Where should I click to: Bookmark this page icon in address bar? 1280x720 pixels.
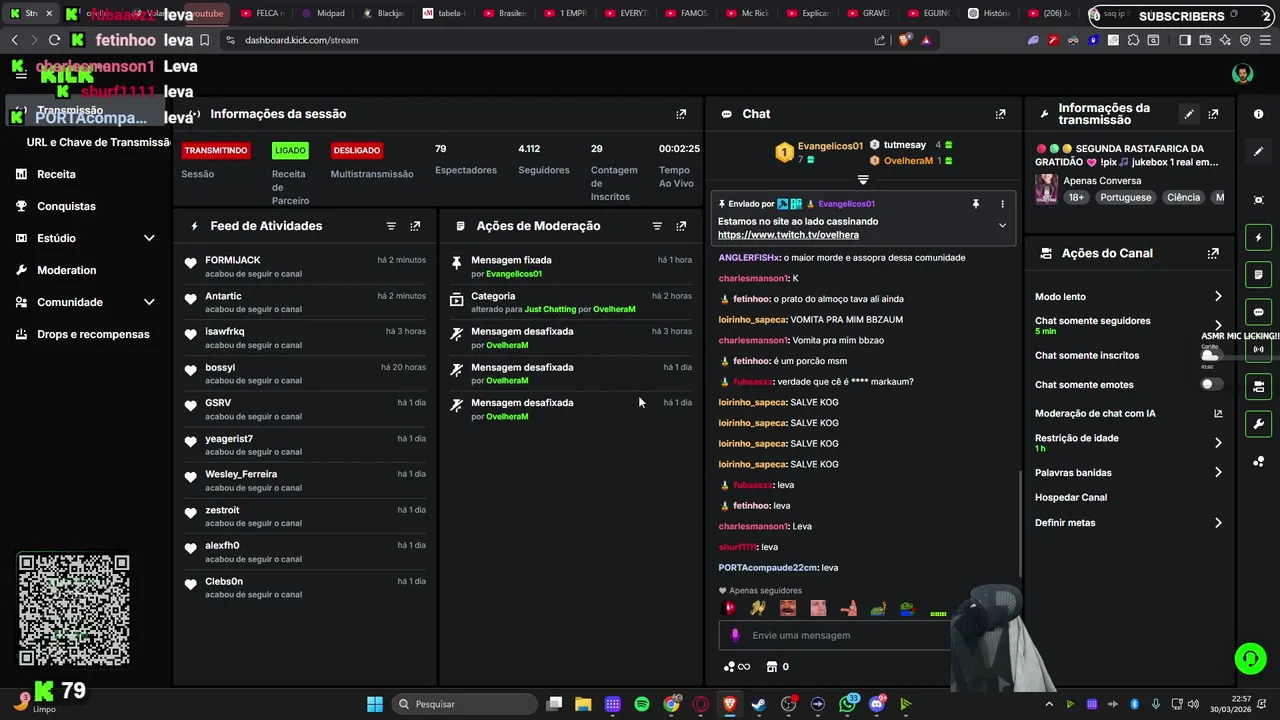point(204,40)
